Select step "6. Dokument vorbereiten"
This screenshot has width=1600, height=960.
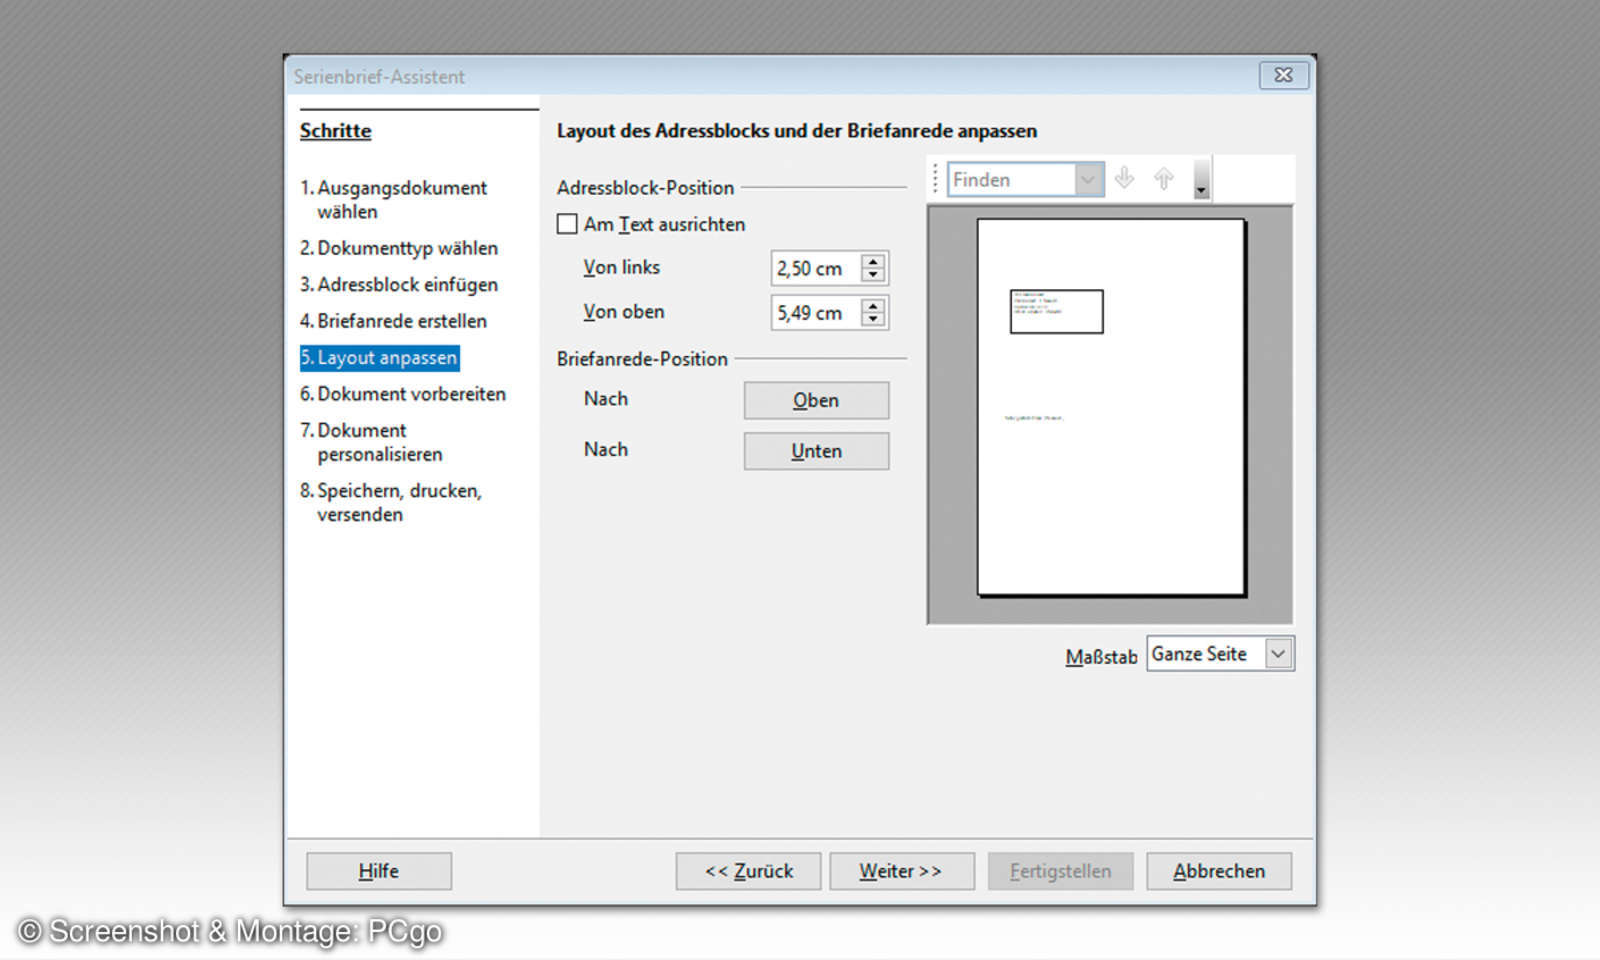(402, 394)
